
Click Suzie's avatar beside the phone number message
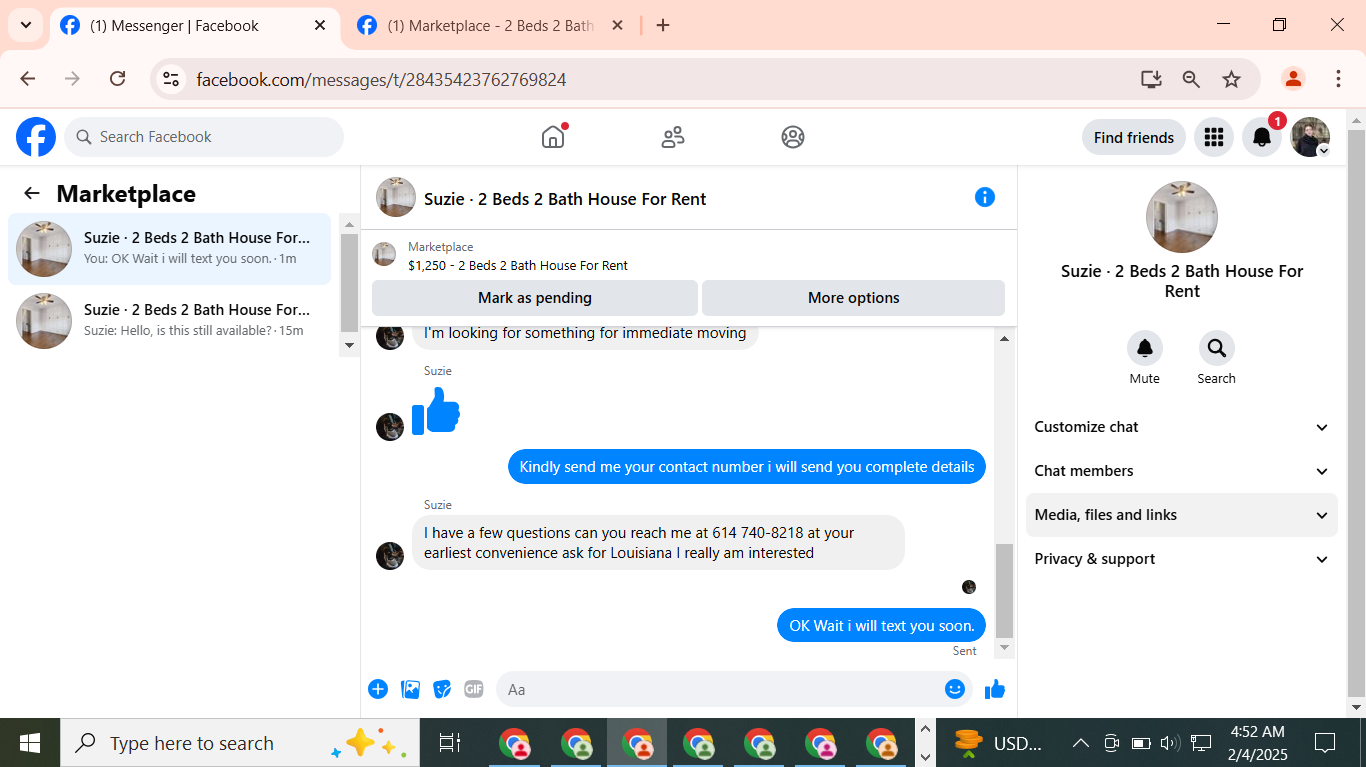pyautogui.click(x=390, y=556)
